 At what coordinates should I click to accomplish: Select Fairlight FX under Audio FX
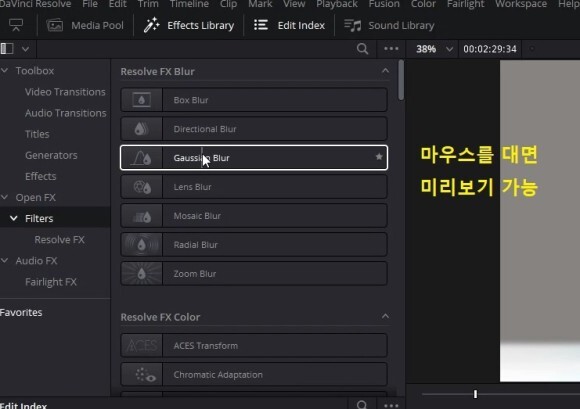(x=51, y=282)
